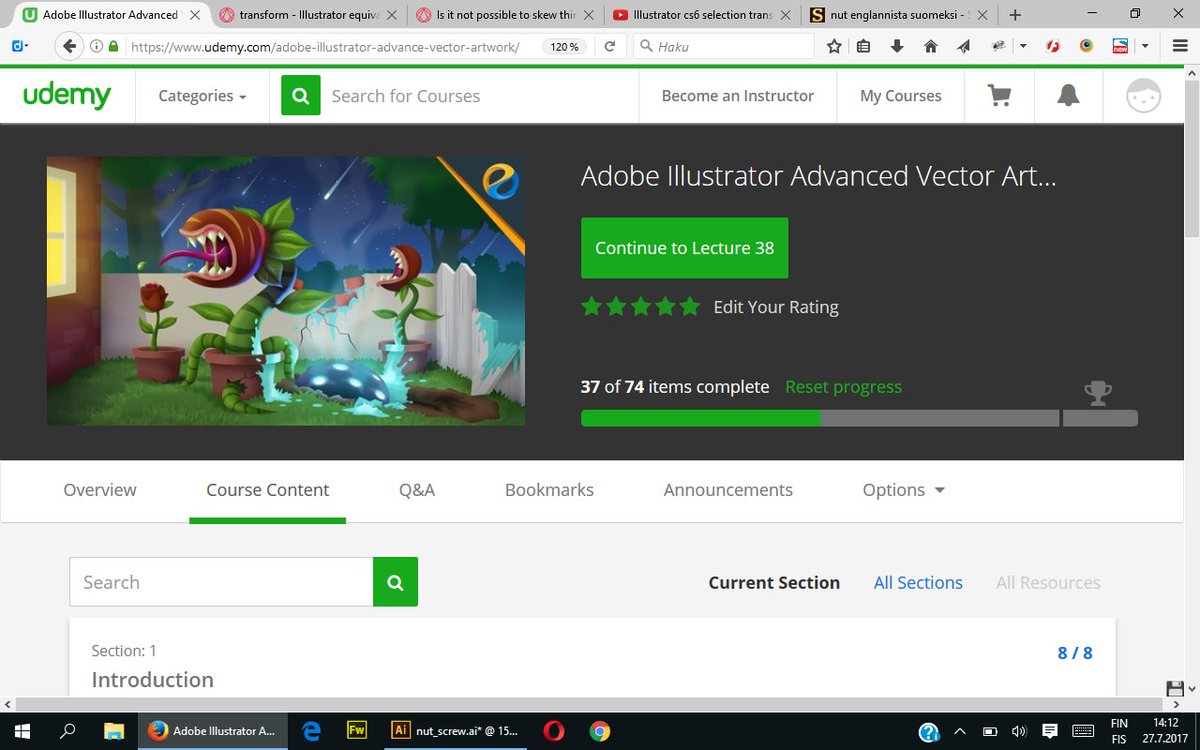Open the shopping cart icon
The width and height of the screenshot is (1200, 750).
[x=999, y=96]
